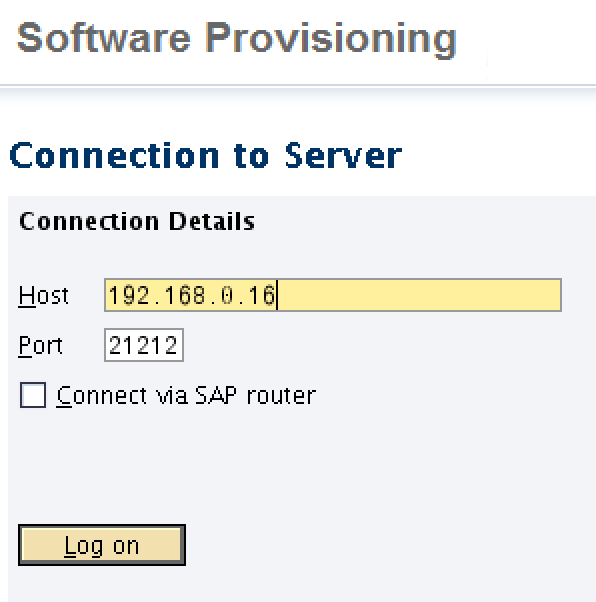
Task: Click the word "Details" in group heading
Action: [212, 221]
